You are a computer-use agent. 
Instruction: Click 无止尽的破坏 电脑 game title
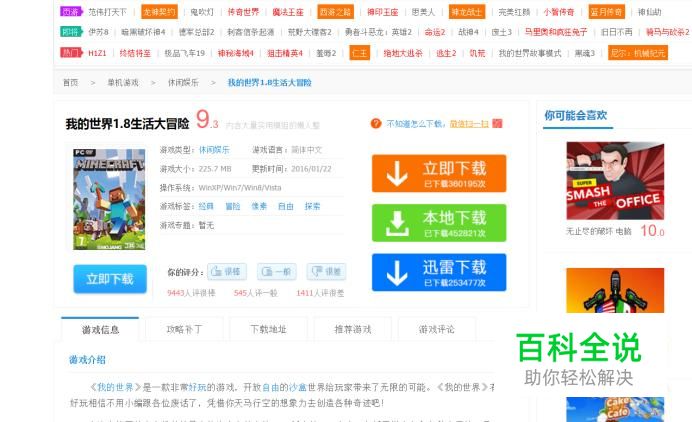(599, 231)
